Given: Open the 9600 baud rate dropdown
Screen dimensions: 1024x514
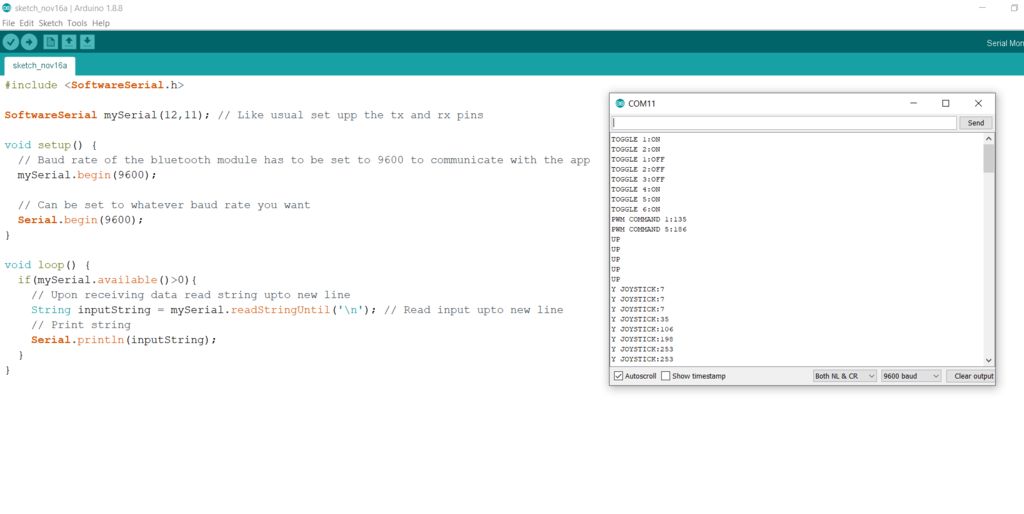Looking at the screenshot, I should 911,376.
